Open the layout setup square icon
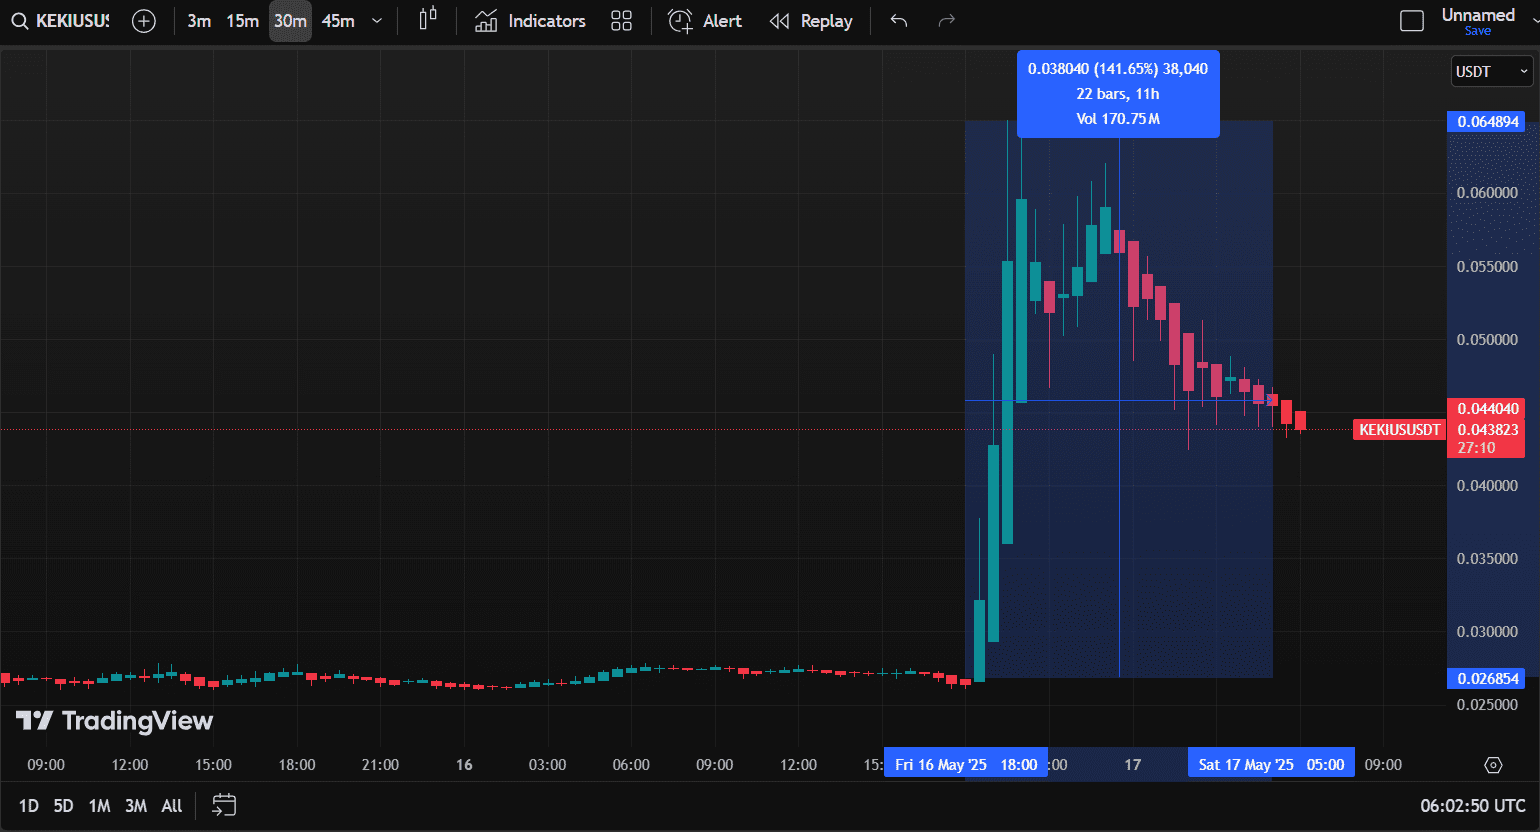Image resolution: width=1540 pixels, height=832 pixels. (x=1412, y=21)
